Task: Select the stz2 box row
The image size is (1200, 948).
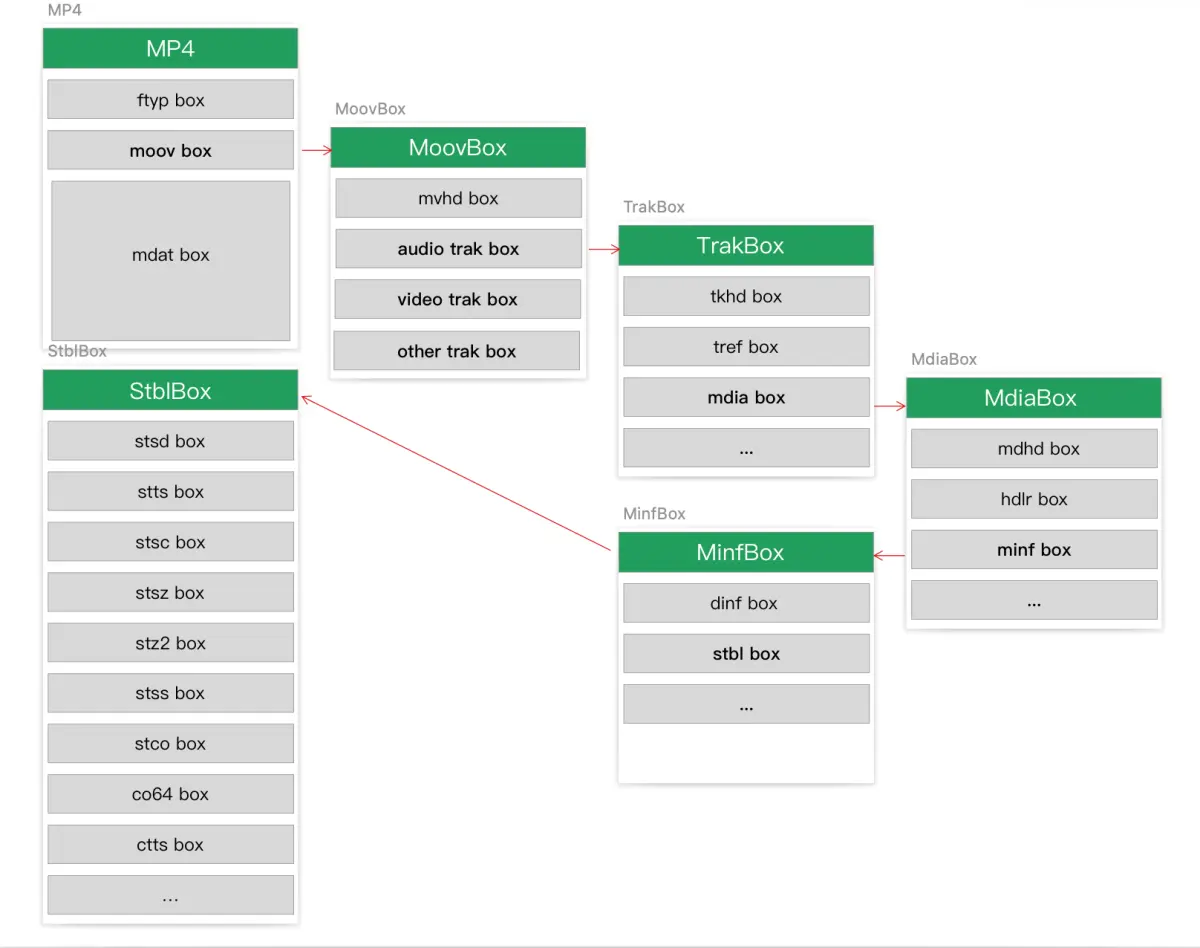Action: pos(170,643)
